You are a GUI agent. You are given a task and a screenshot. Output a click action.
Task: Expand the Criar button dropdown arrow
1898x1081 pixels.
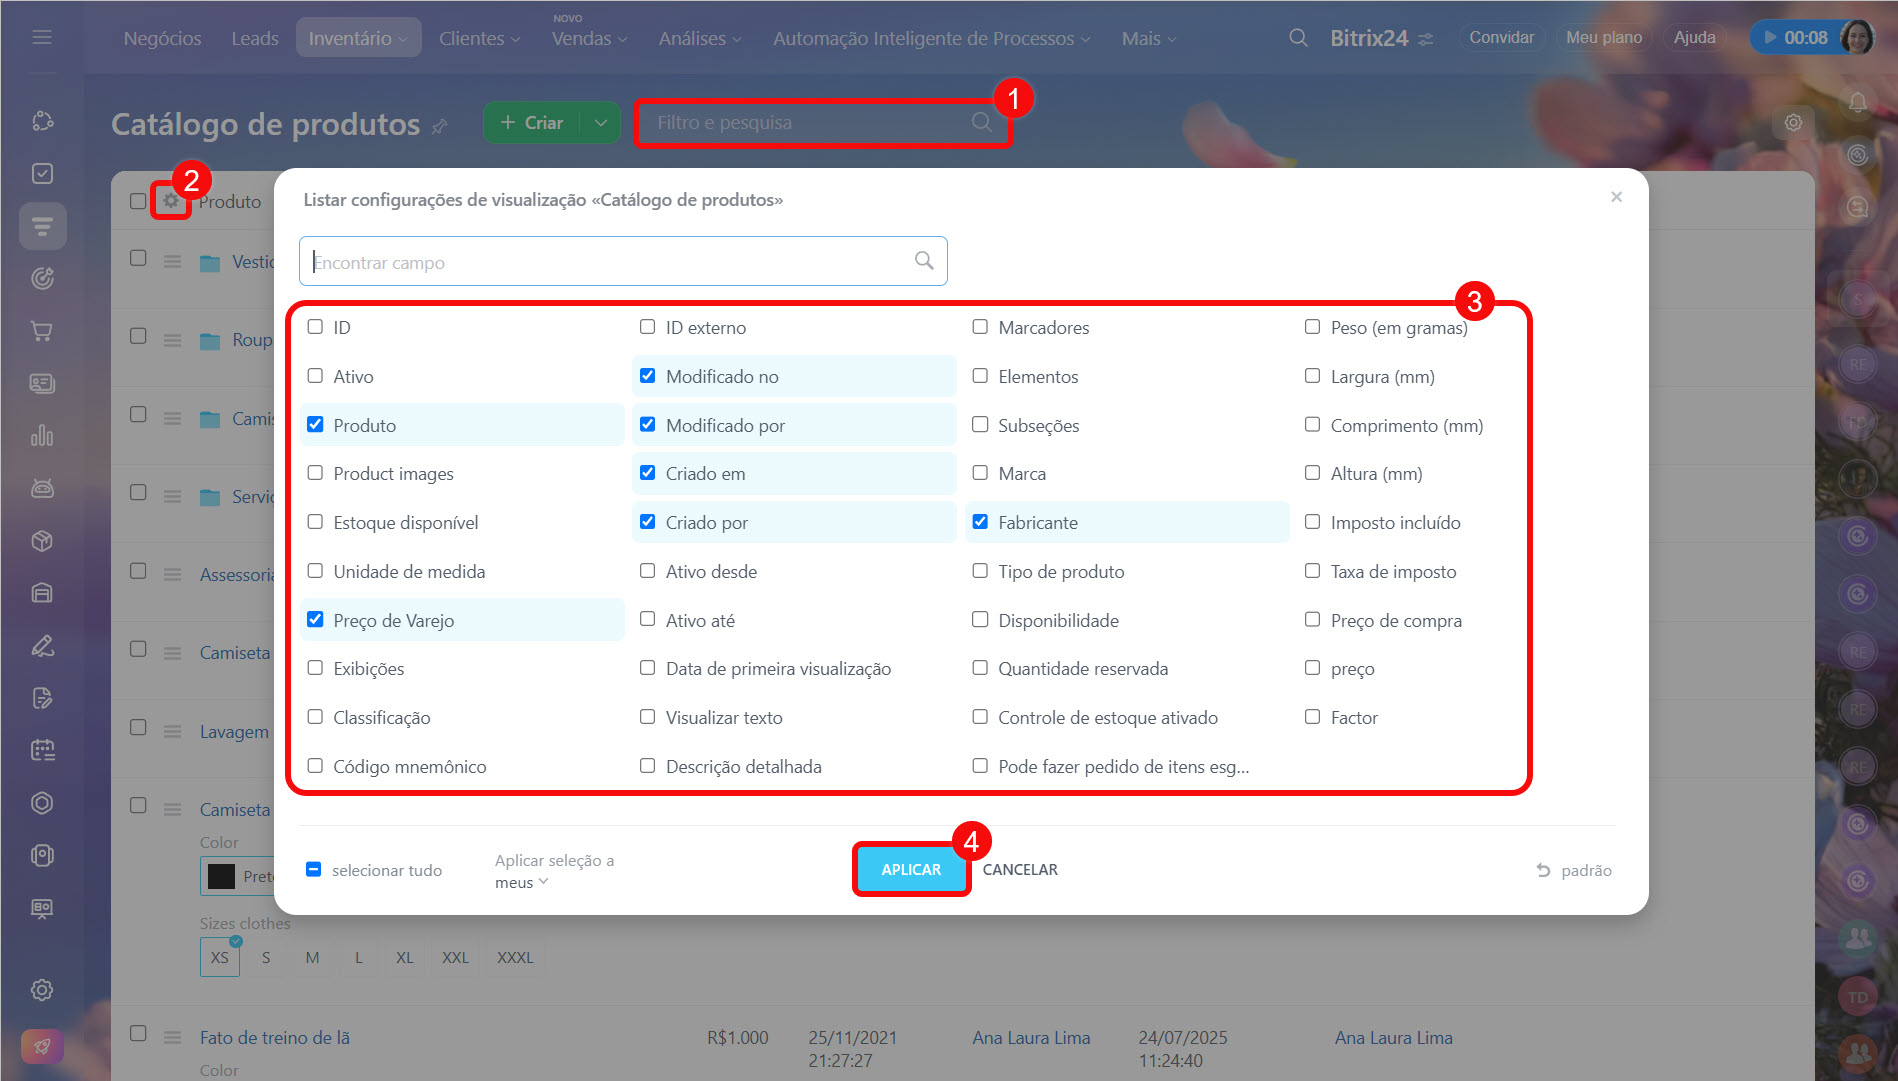600,123
